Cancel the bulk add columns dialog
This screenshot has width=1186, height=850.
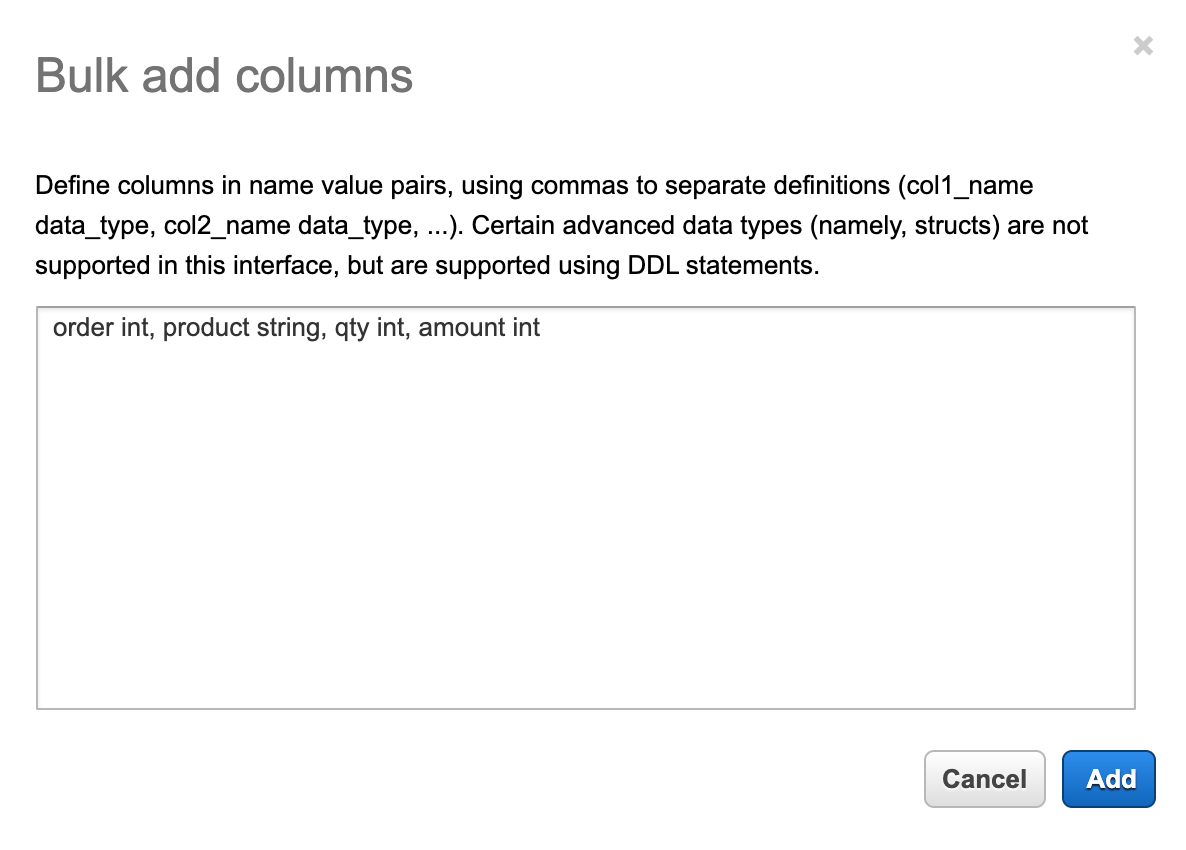point(984,779)
